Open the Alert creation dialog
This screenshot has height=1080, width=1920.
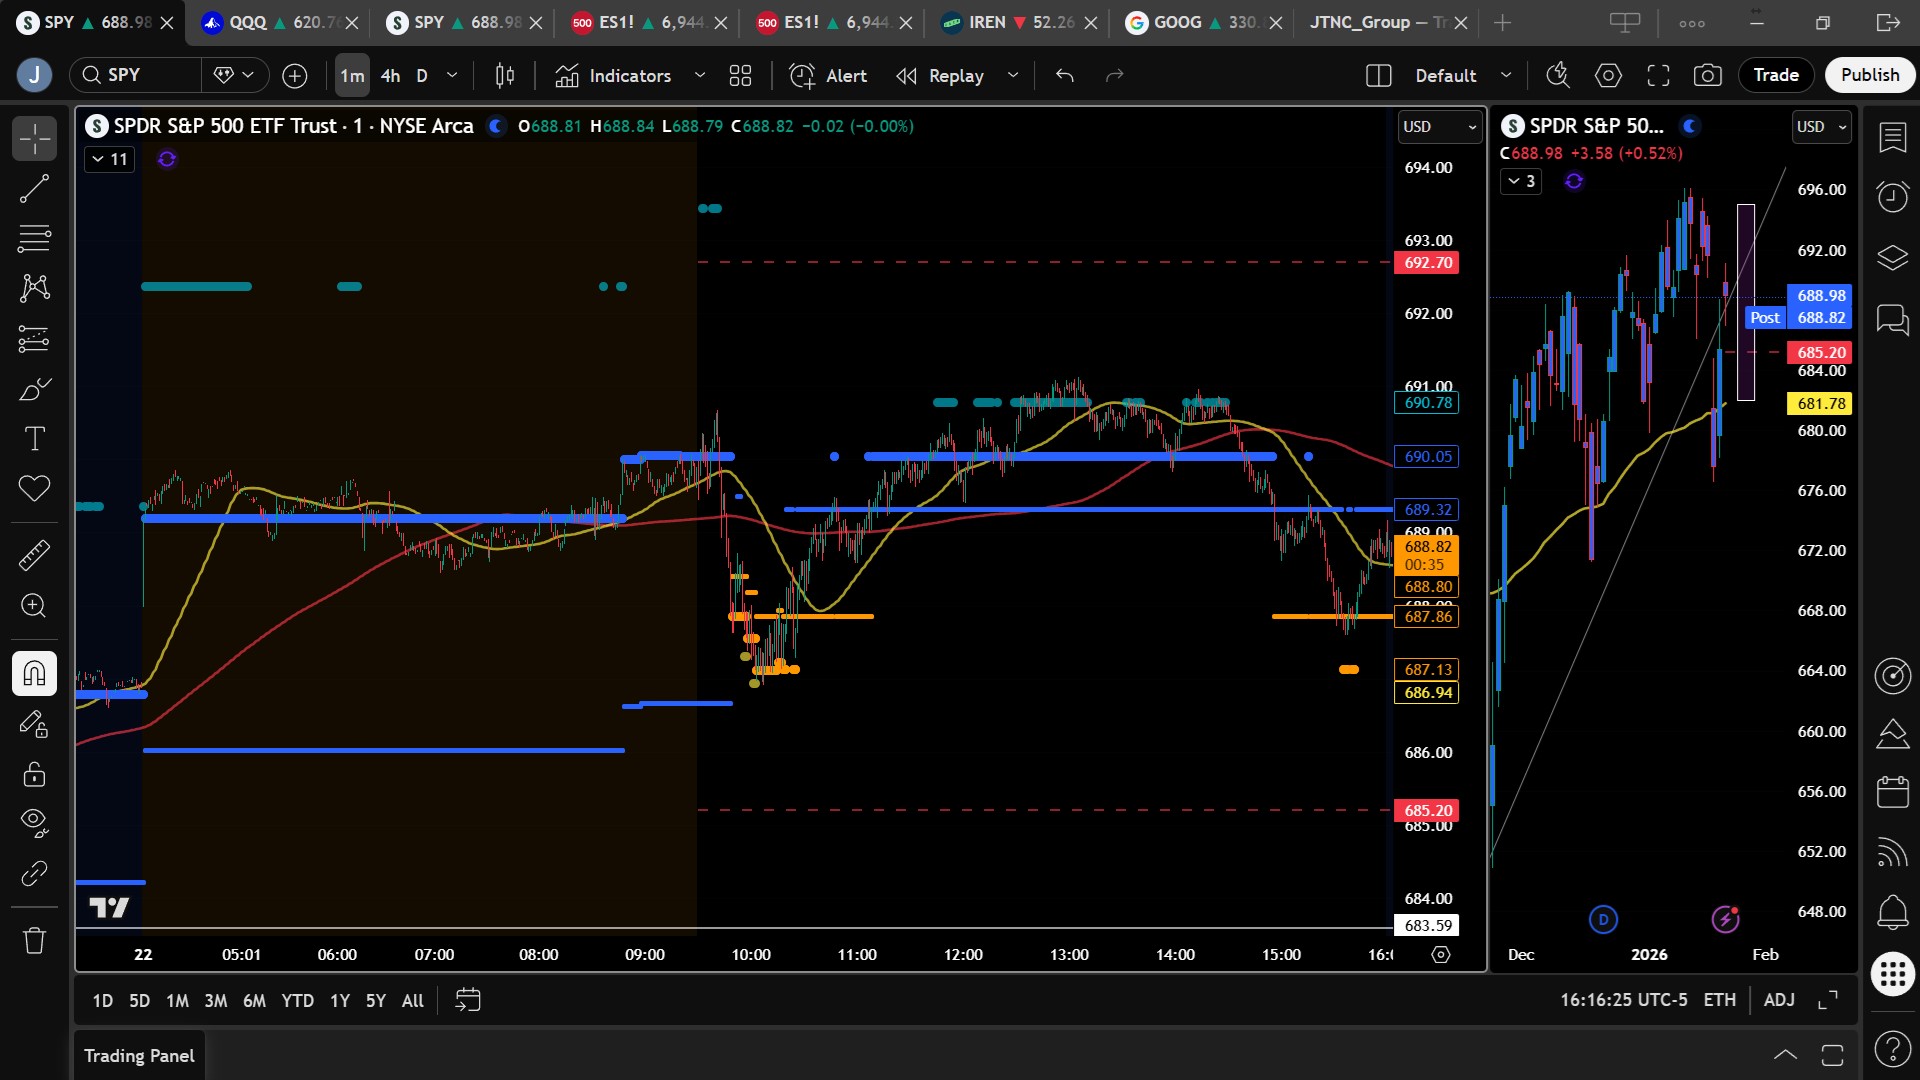[x=828, y=75]
